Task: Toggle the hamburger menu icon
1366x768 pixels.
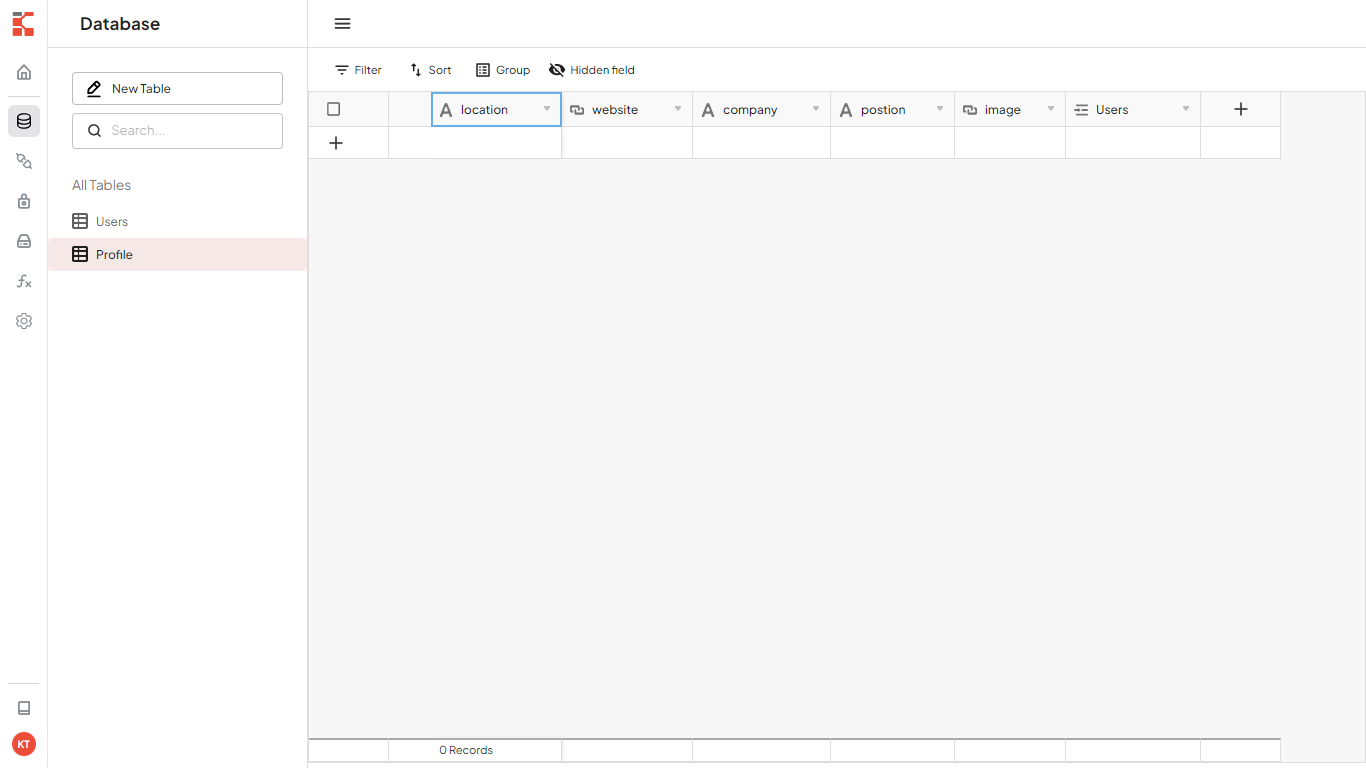Action: [342, 24]
